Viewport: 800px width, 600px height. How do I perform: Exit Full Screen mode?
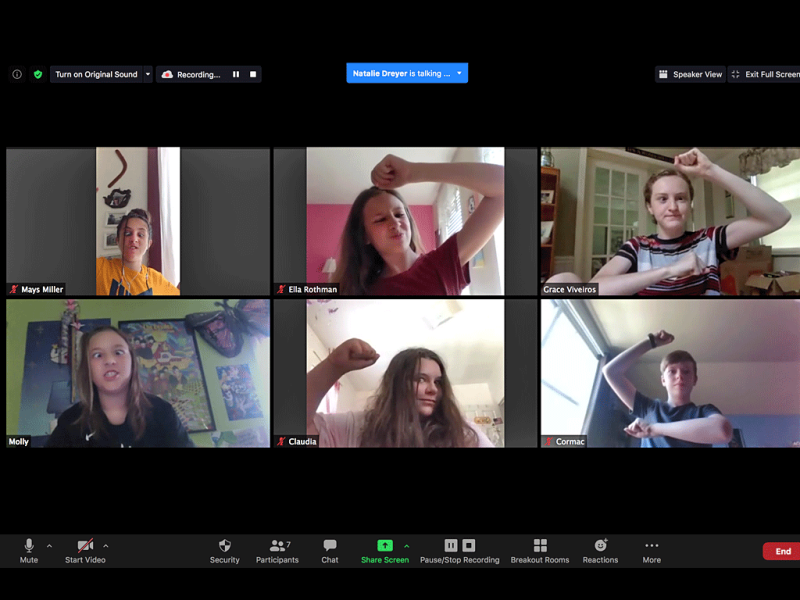pos(764,74)
